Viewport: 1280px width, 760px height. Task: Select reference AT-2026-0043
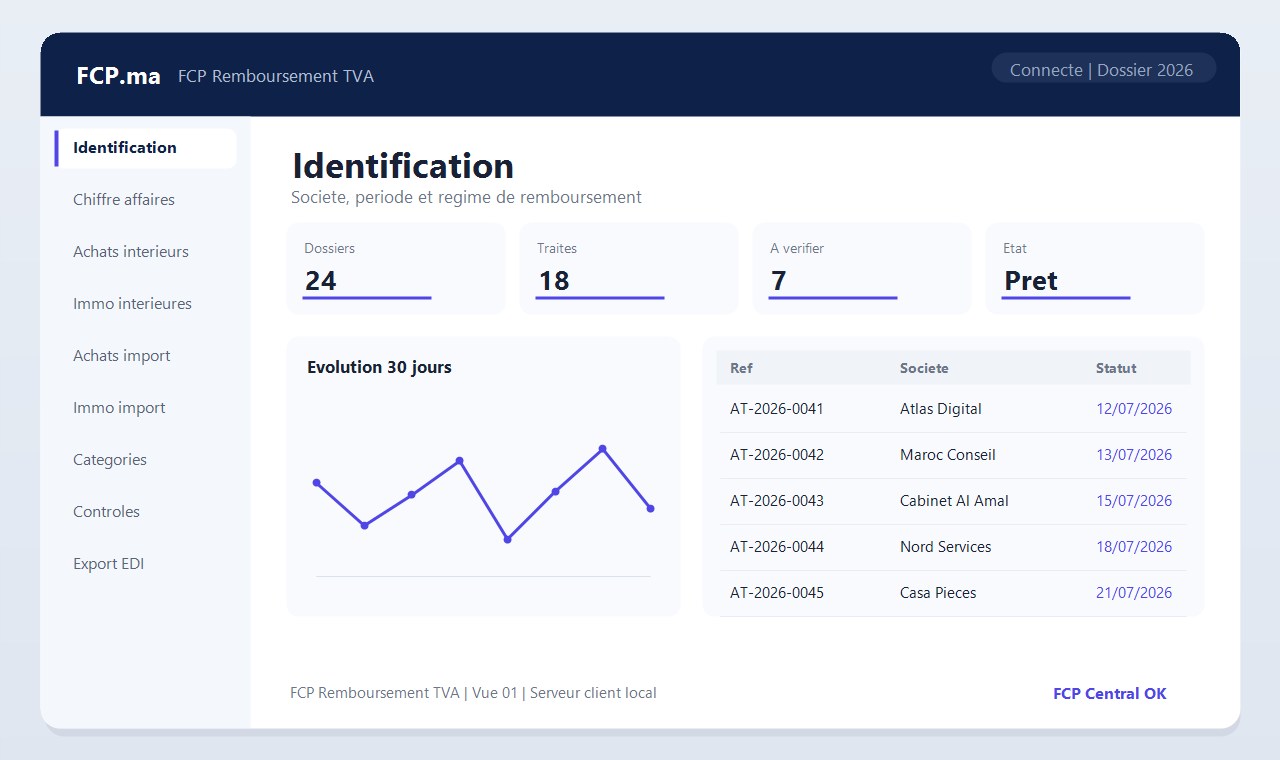pos(777,501)
